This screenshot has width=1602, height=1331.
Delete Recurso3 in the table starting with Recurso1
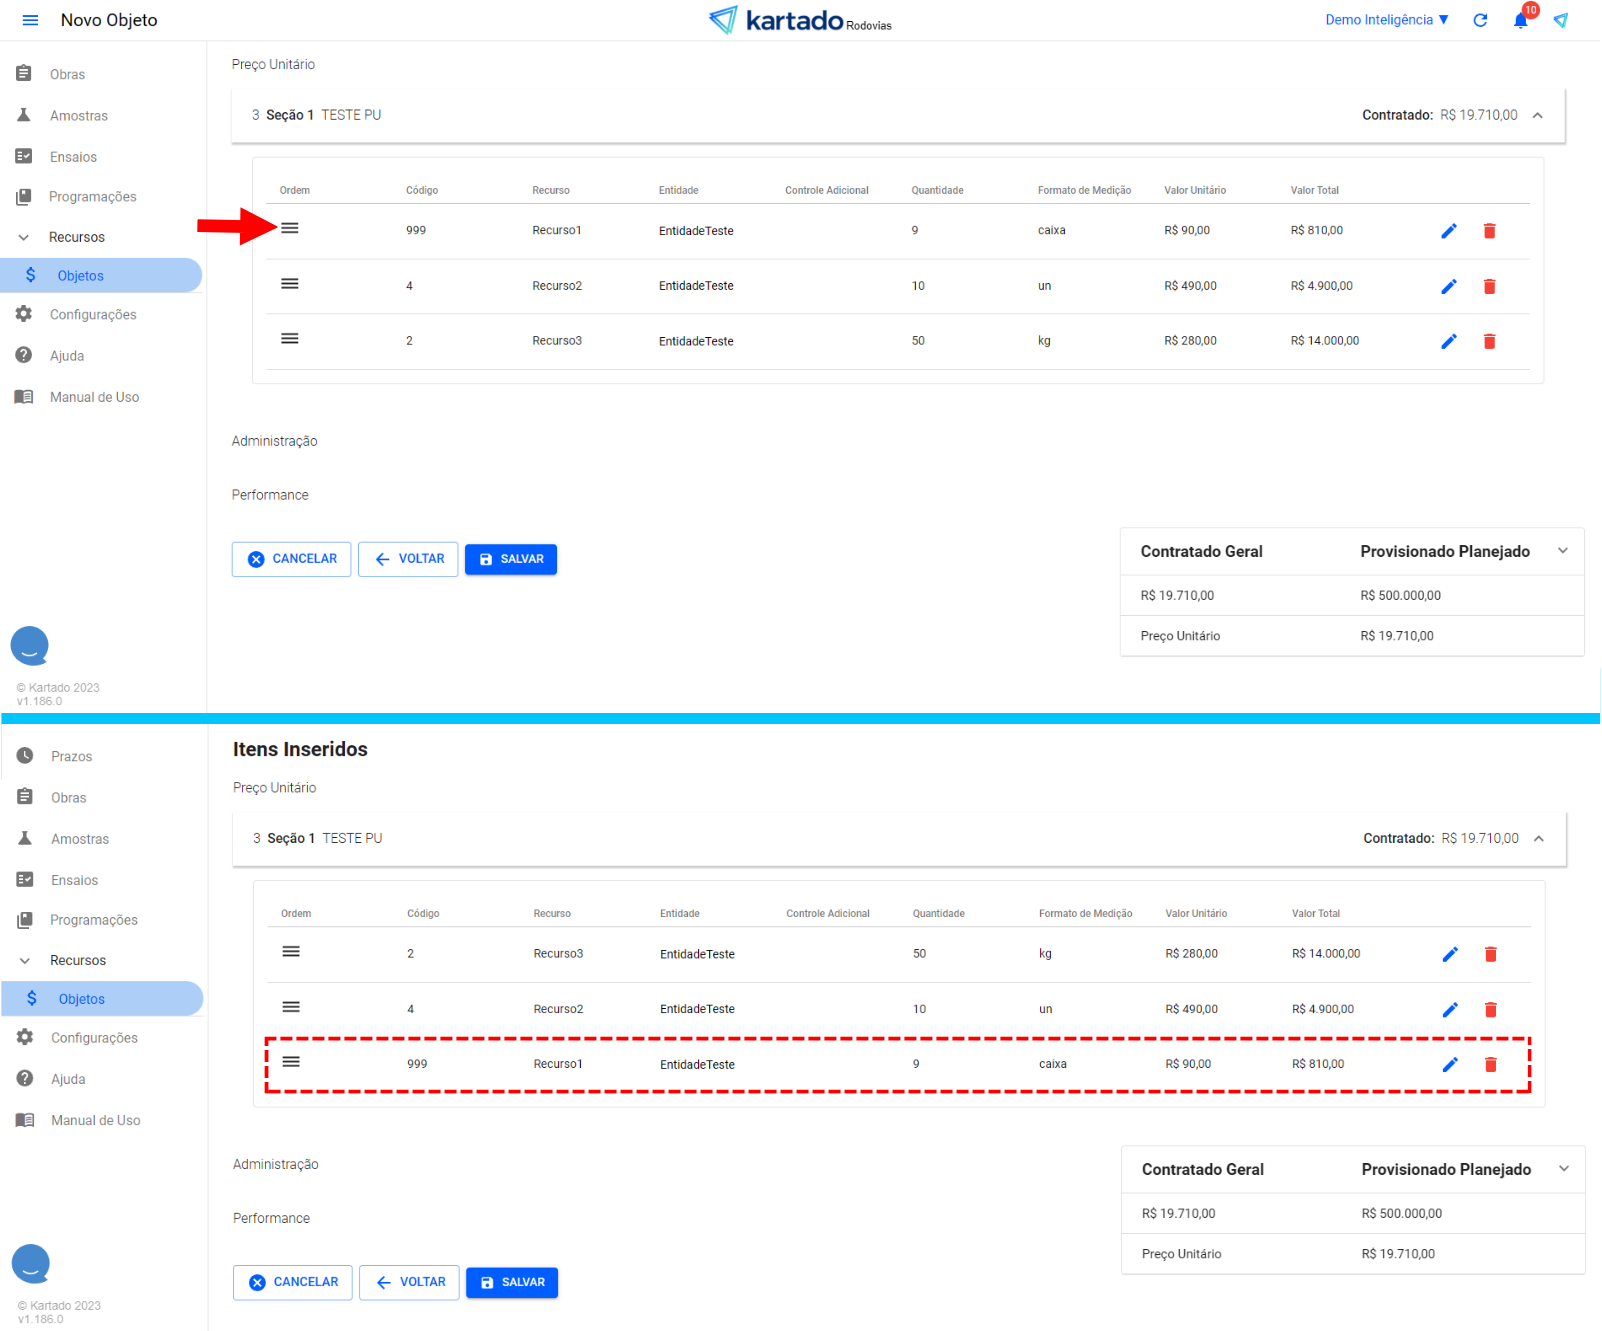1489,342
